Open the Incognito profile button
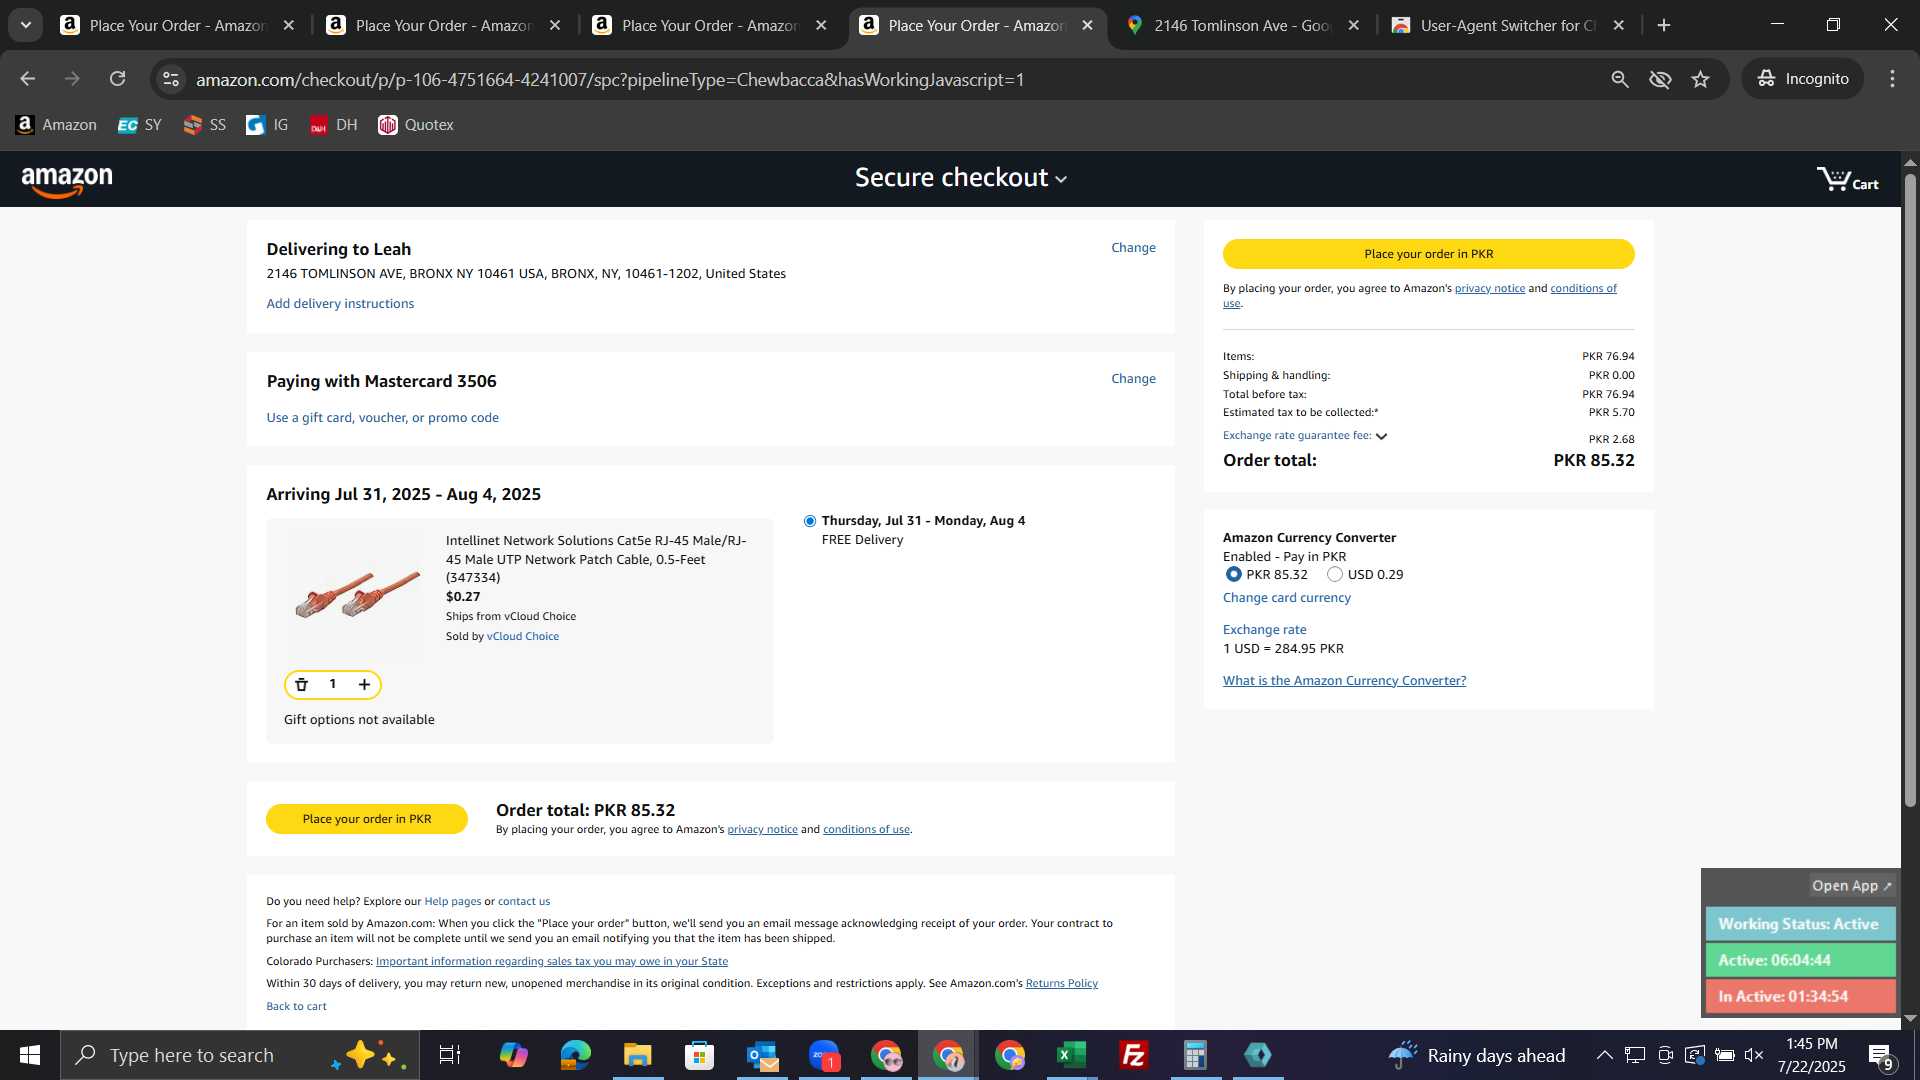 point(1803,79)
